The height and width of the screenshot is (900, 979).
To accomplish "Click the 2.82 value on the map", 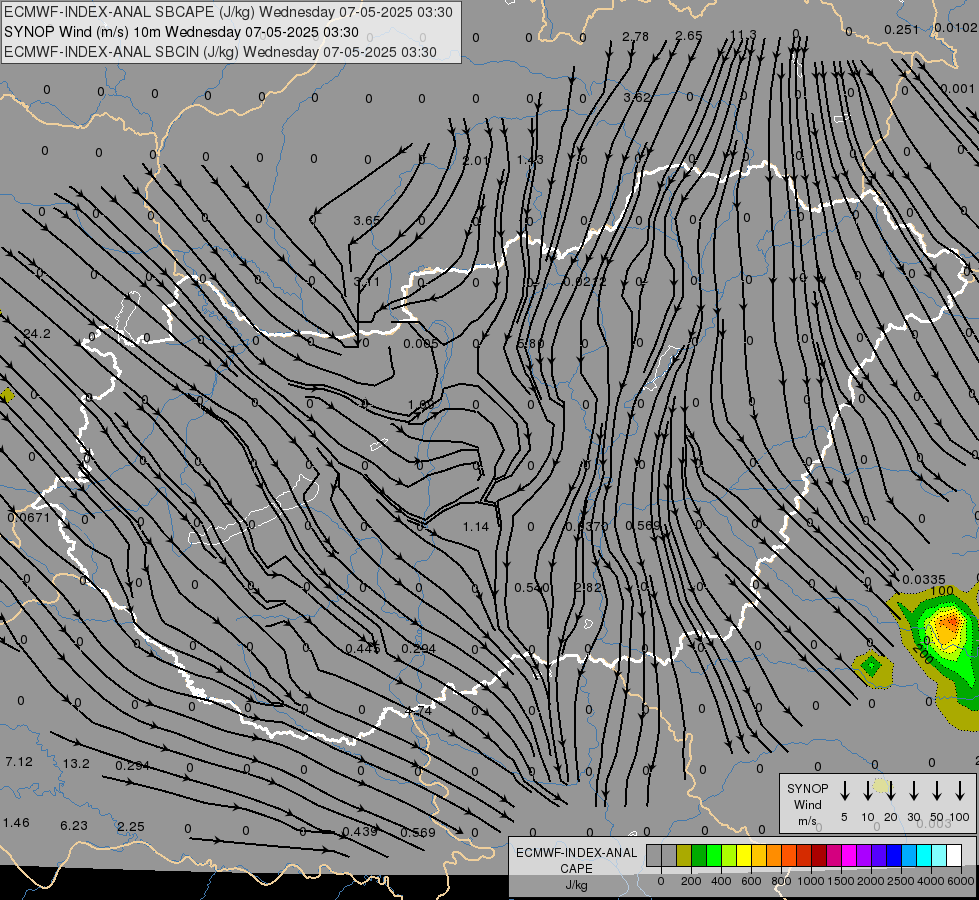I will [x=588, y=588].
